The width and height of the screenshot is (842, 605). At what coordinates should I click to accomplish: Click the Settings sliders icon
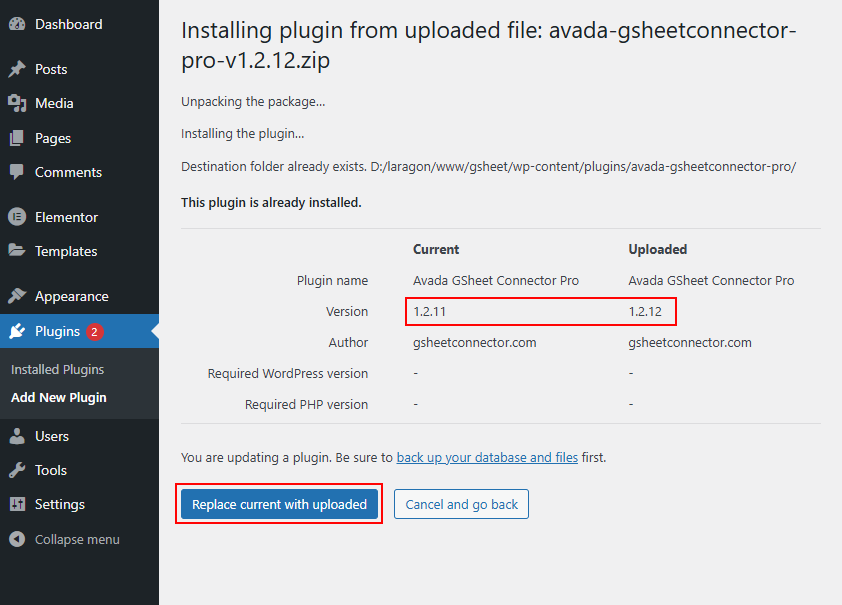pyautogui.click(x=16, y=504)
